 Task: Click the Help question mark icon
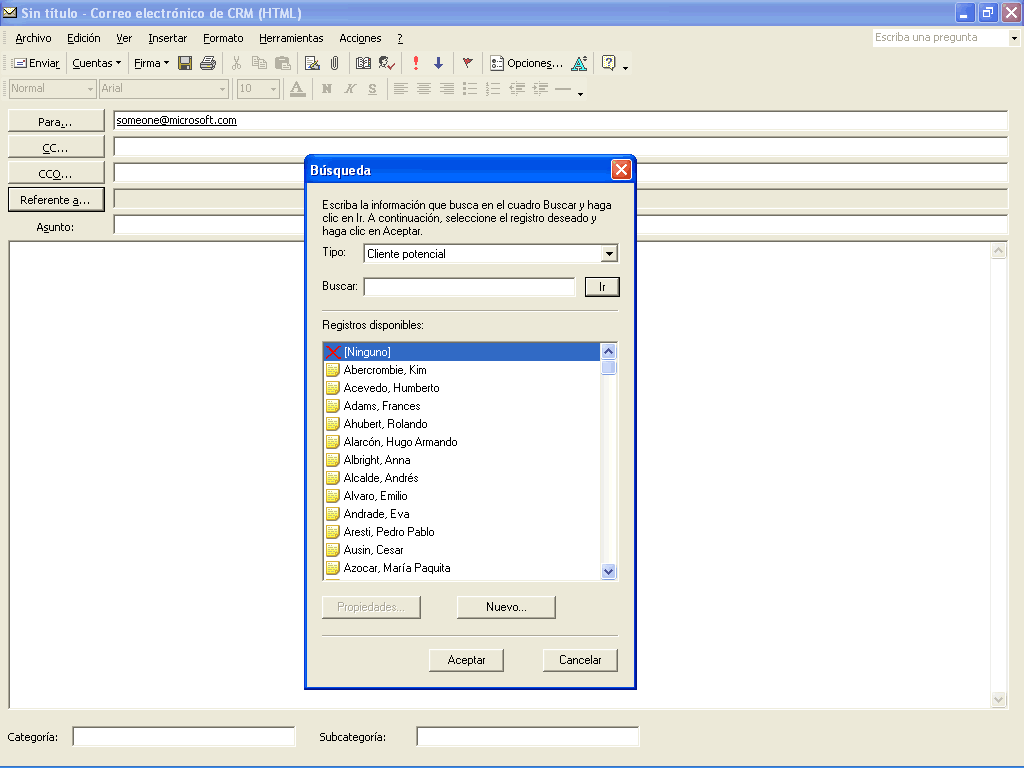coord(609,63)
